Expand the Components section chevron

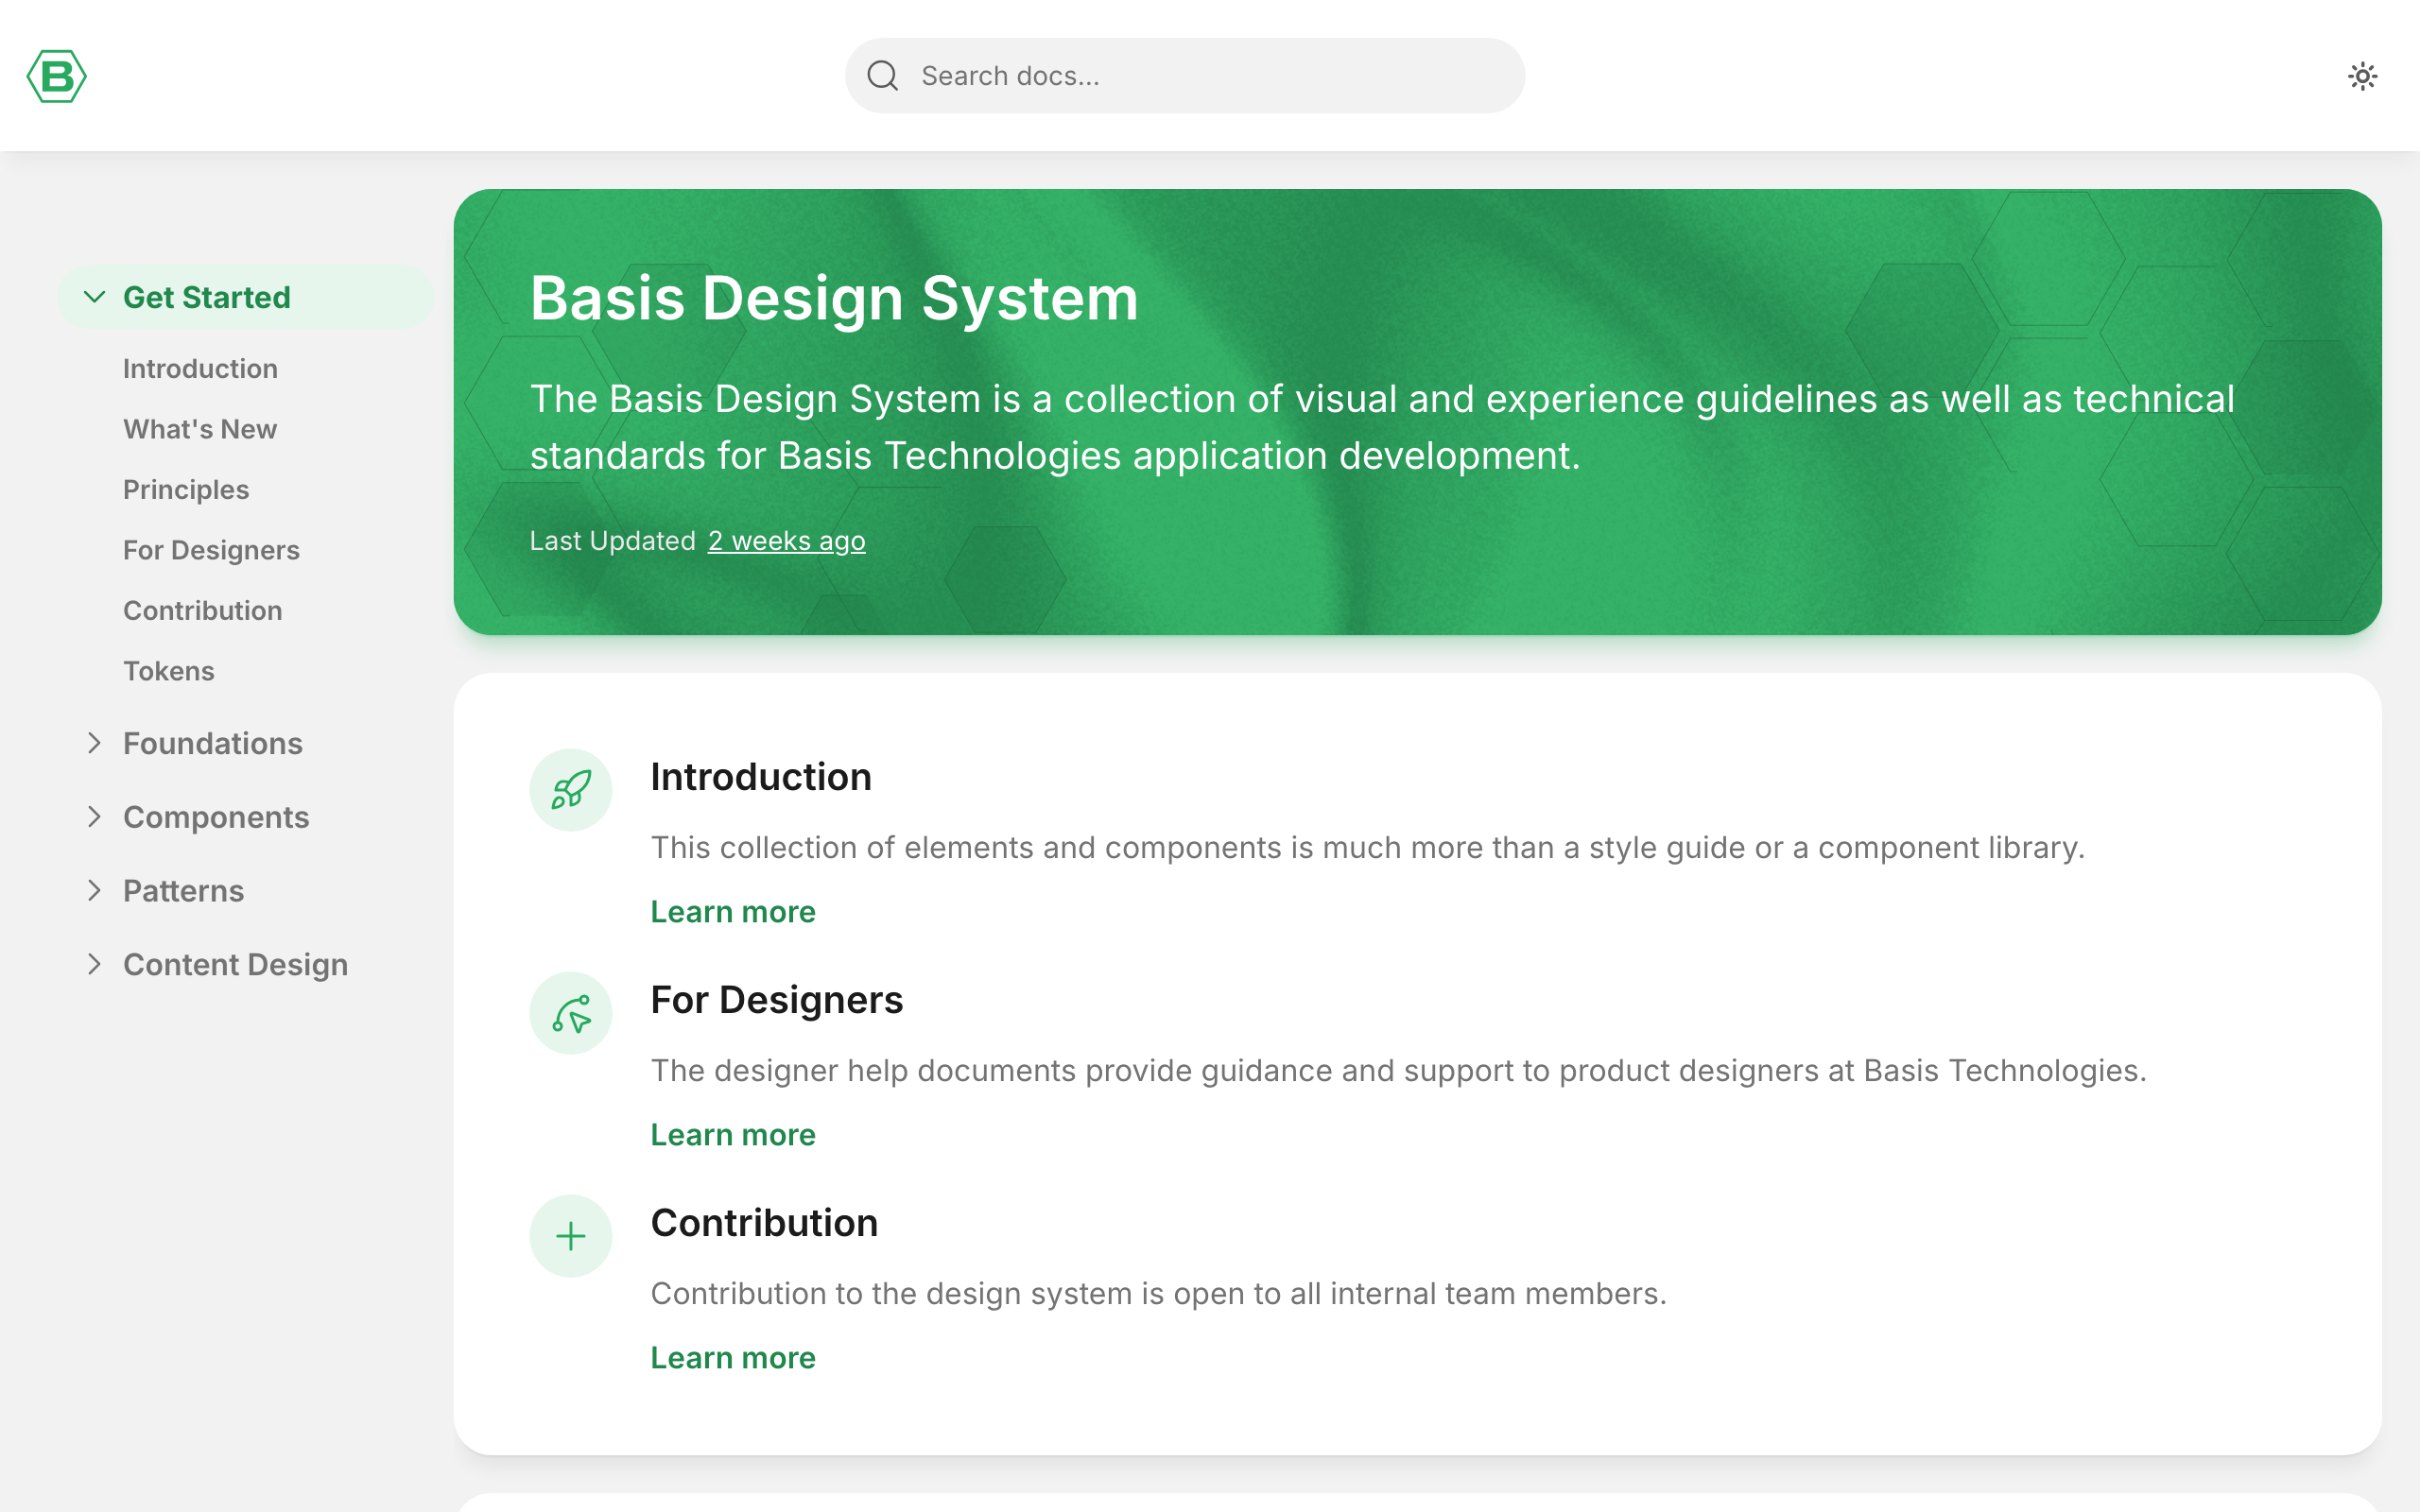[x=94, y=817]
